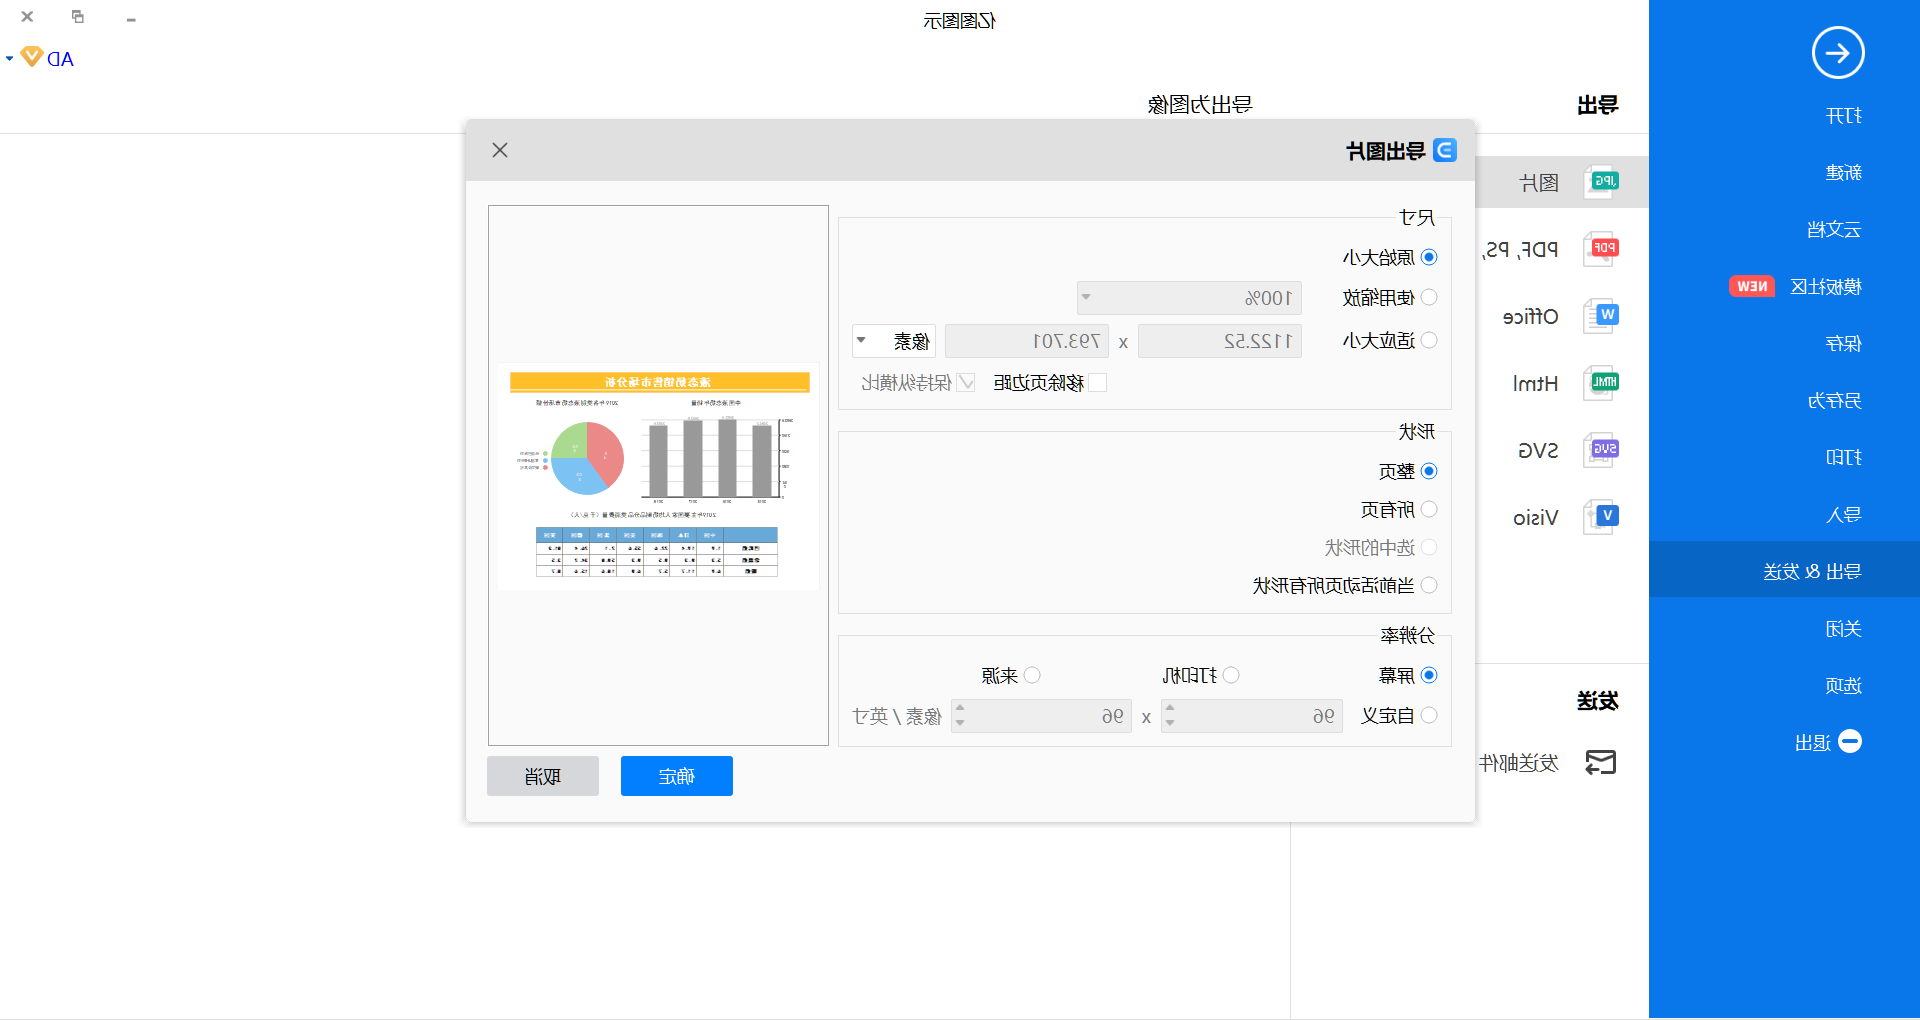Select 适应大小 radio button
Image resolution: width=1920 pixels, height=1020 pixels.
tap(1429, 340)
